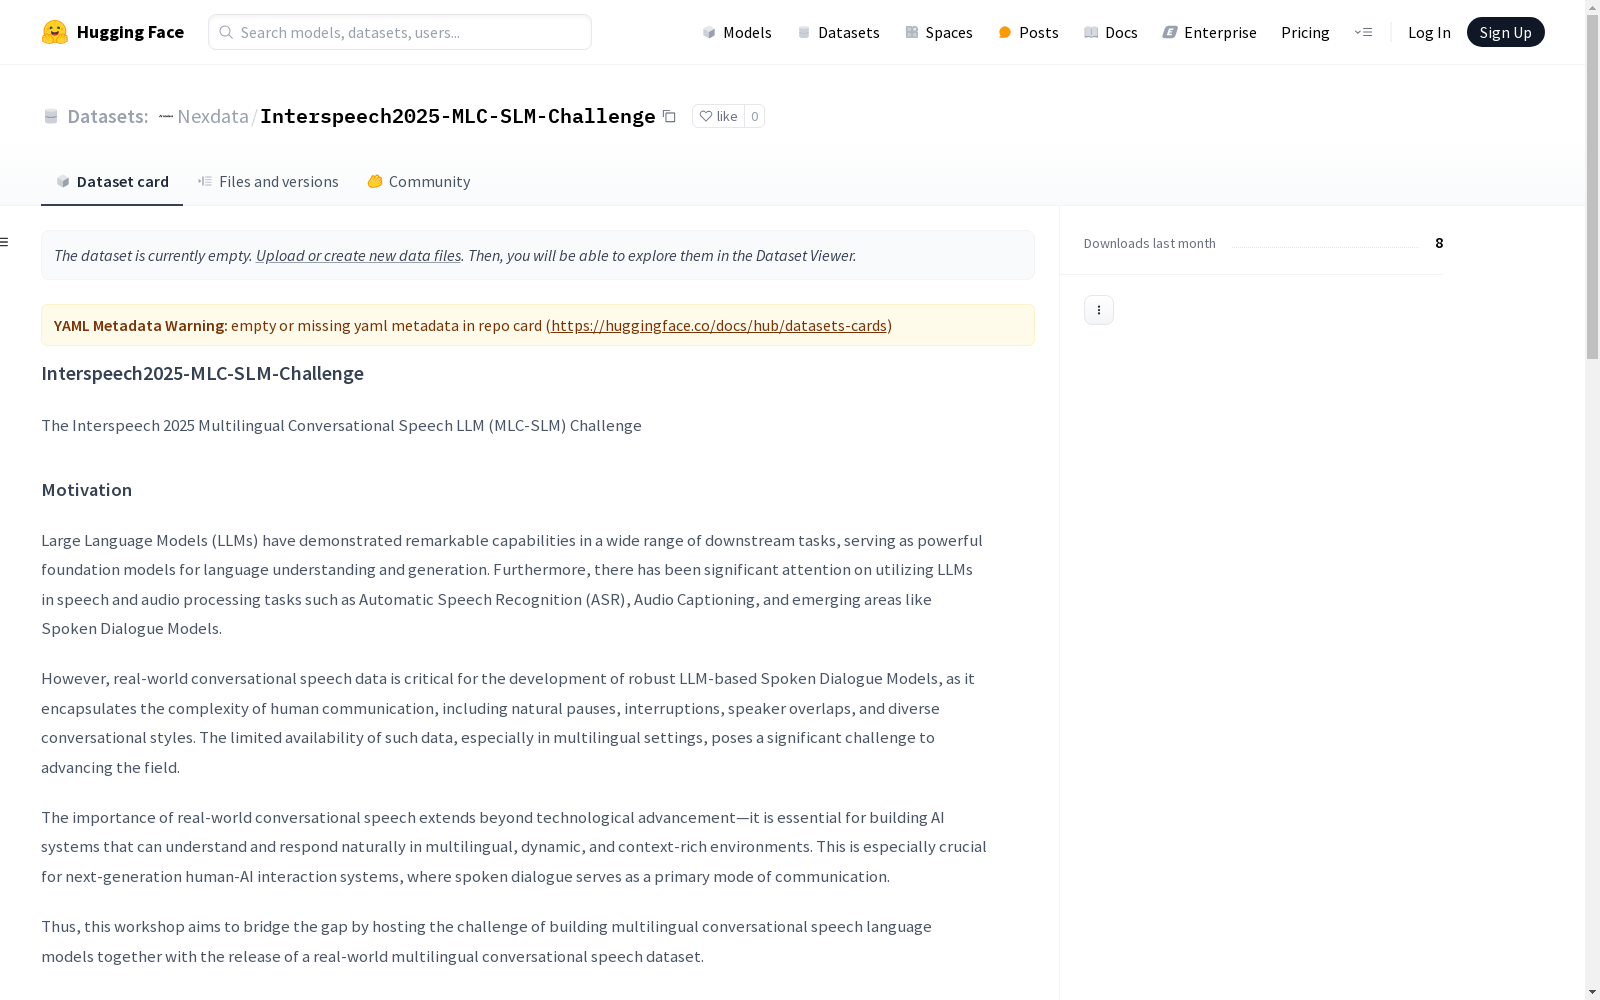This screenshot has width=1600, height=1000.
Task: Click the Hugging Face logo emoji
Action: pos(55,32)
